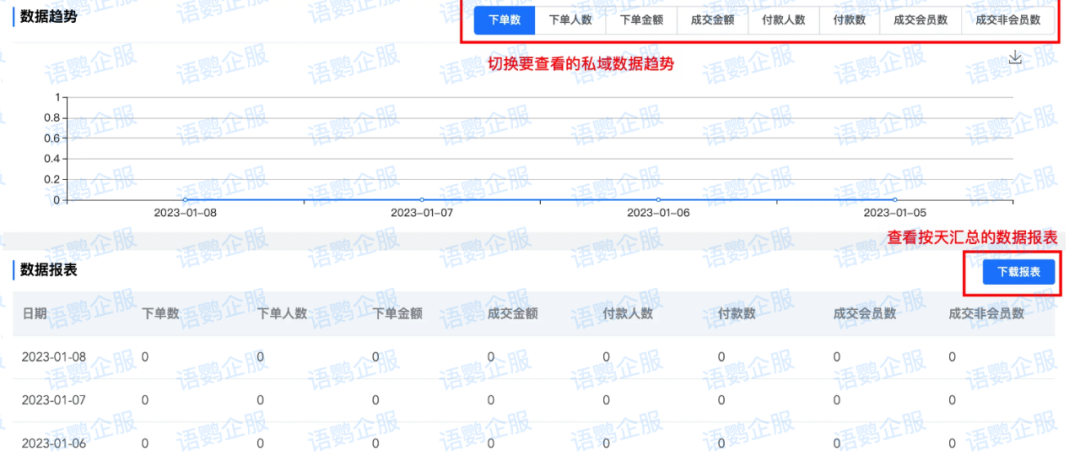Click the chart data point for 2023-01-08

185,200
